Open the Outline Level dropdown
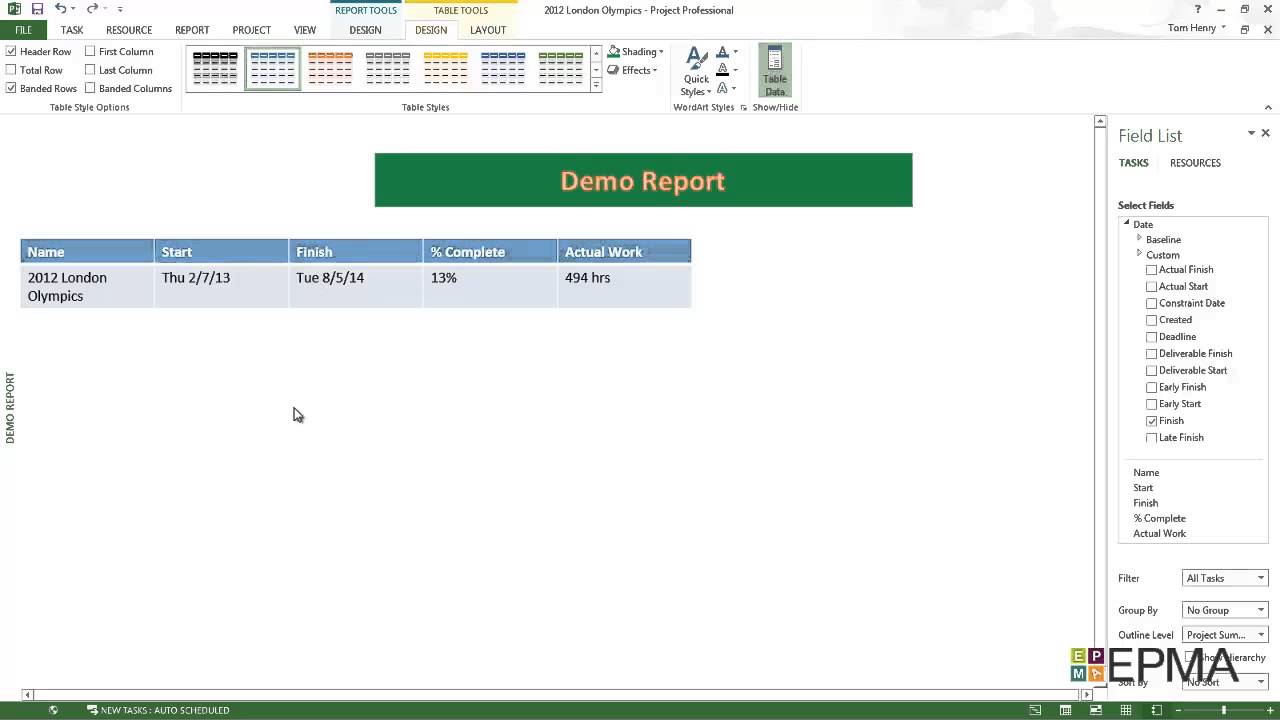1280x720 pixels. click(x=1225, y=635)
